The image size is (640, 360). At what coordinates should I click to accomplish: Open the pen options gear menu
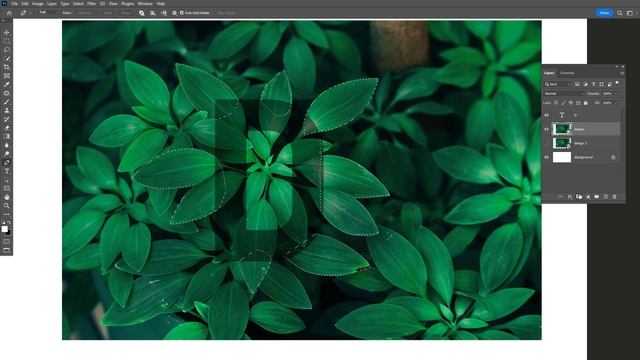(x=174, y=13)
